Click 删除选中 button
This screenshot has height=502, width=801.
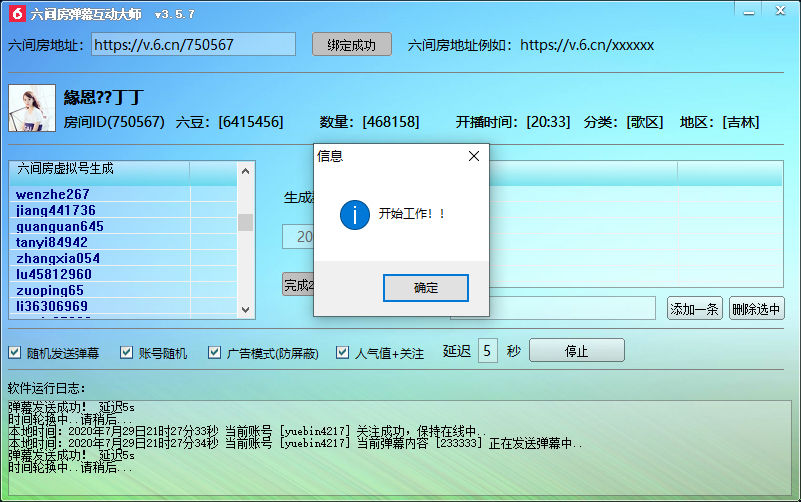757,308
